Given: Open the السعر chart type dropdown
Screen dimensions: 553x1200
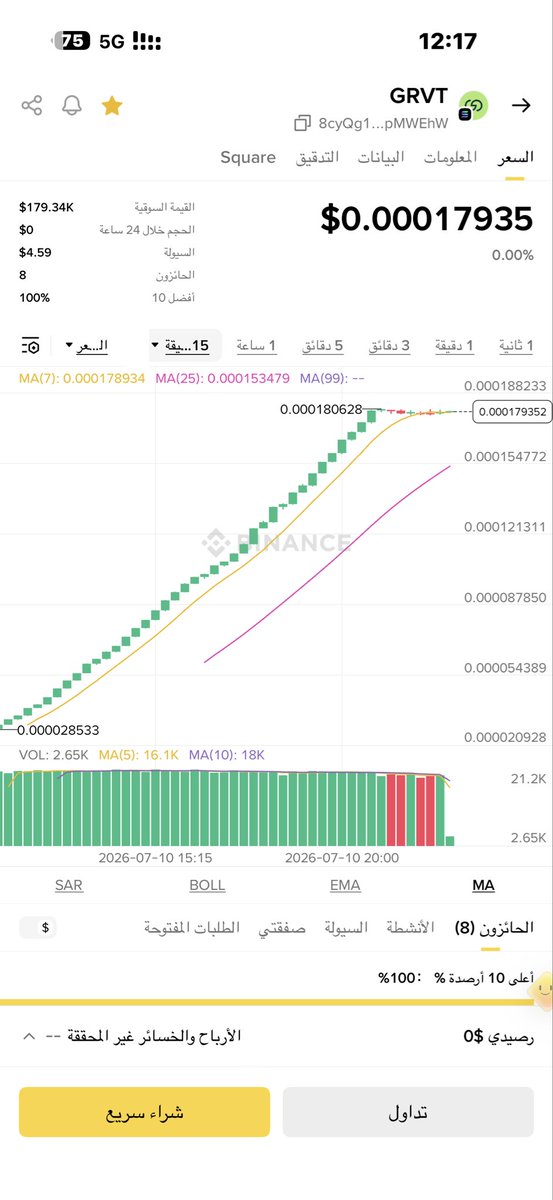Looking at the screenshot, I should point(86,345).
